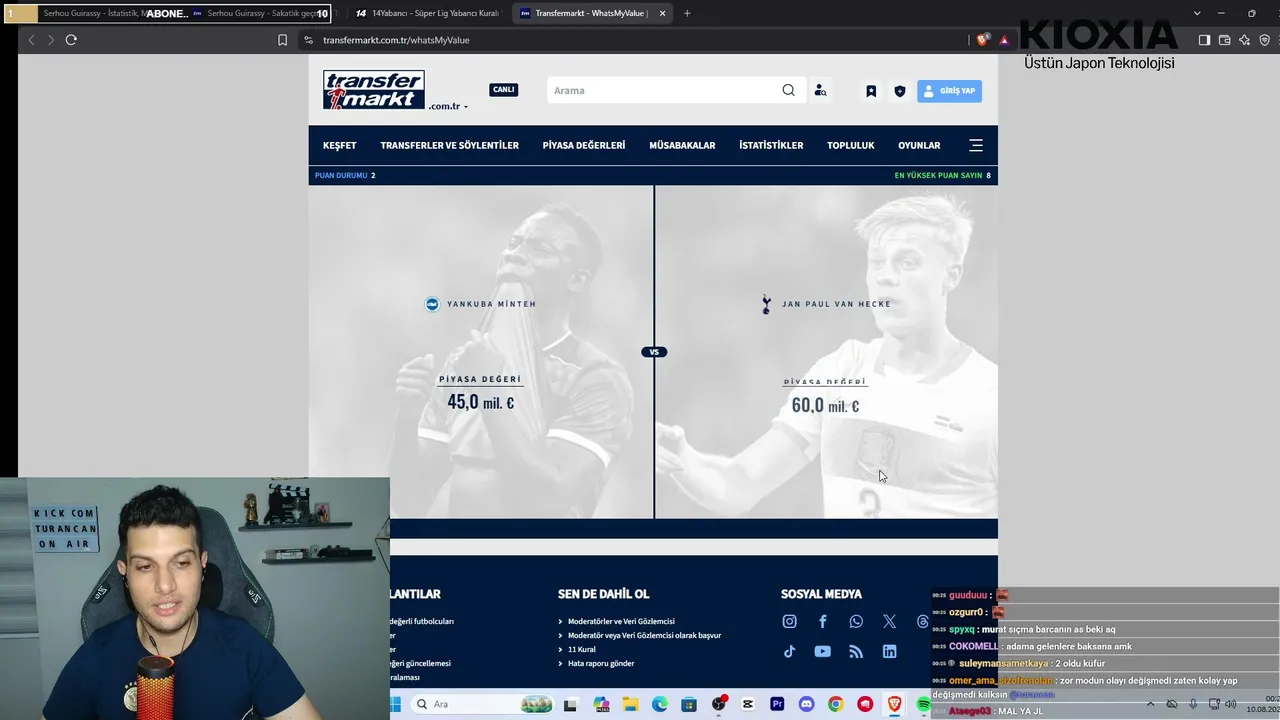This screenshot has height=720, width=1280.
Task: Show hidden system tray icons
Action: pyautogui.click(x=1151, y=704)
